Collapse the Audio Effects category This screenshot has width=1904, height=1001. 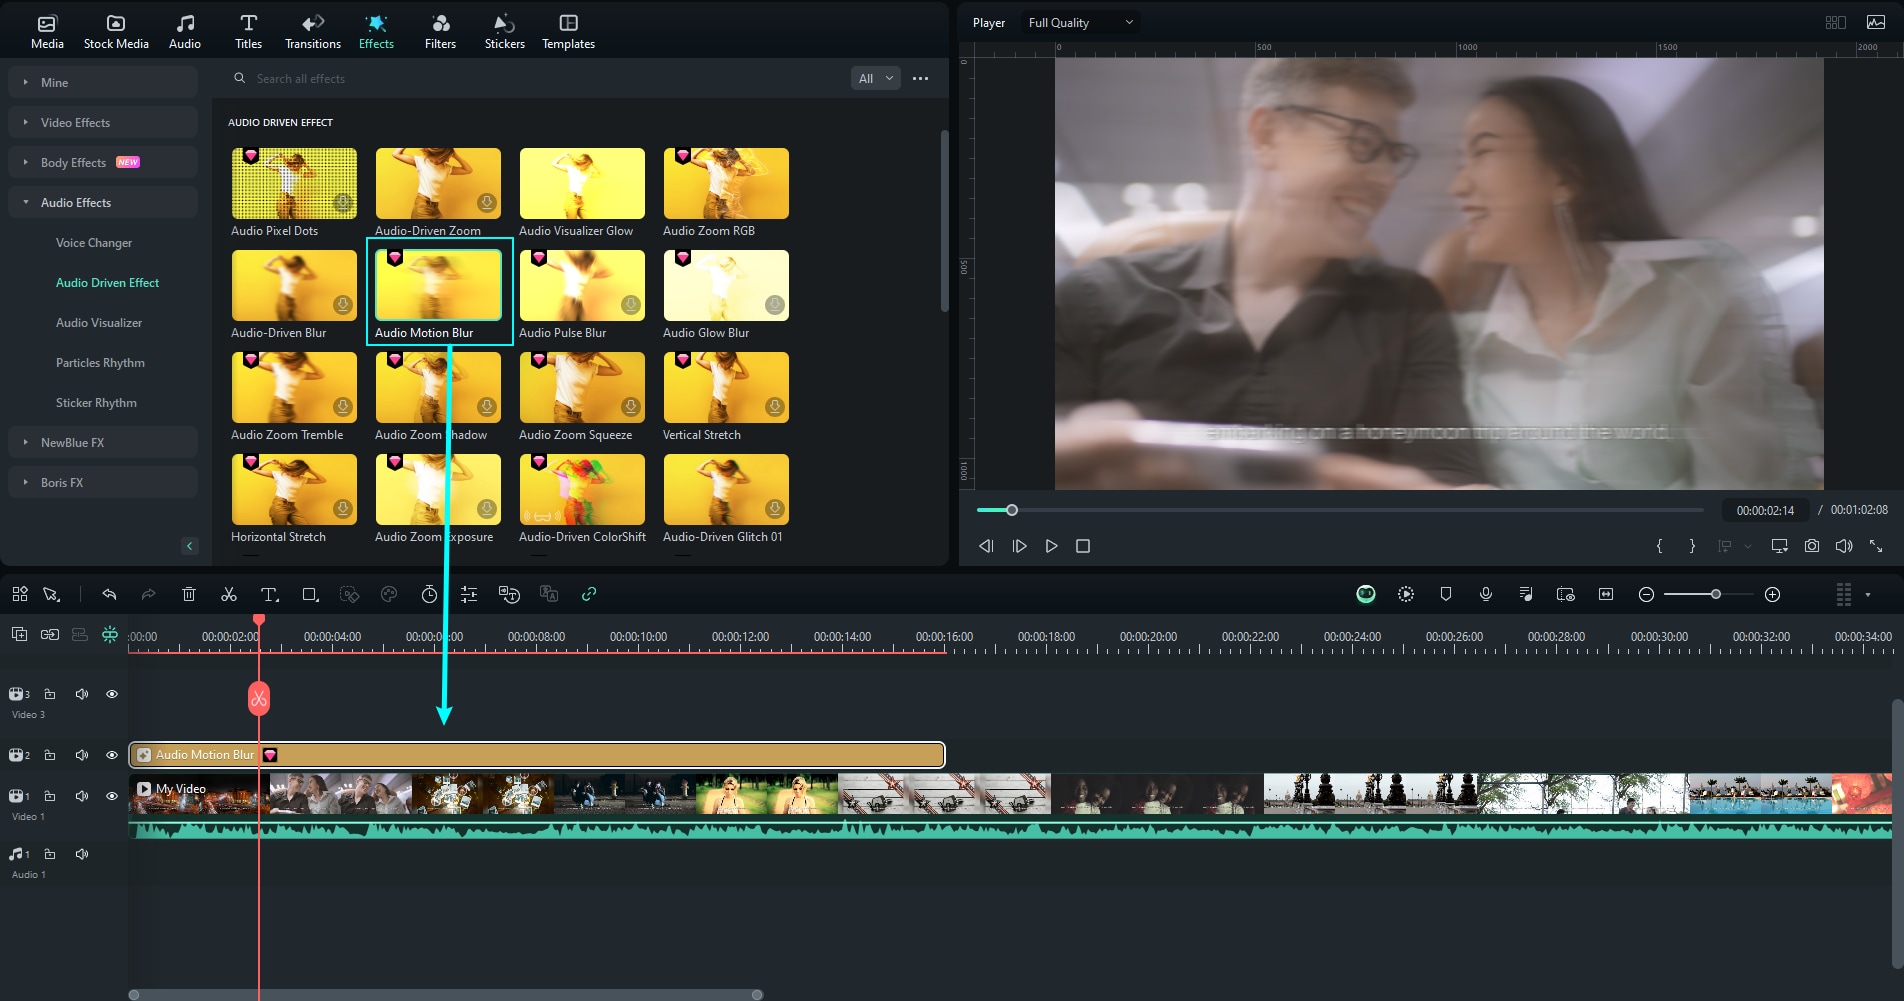pos(103,202)
